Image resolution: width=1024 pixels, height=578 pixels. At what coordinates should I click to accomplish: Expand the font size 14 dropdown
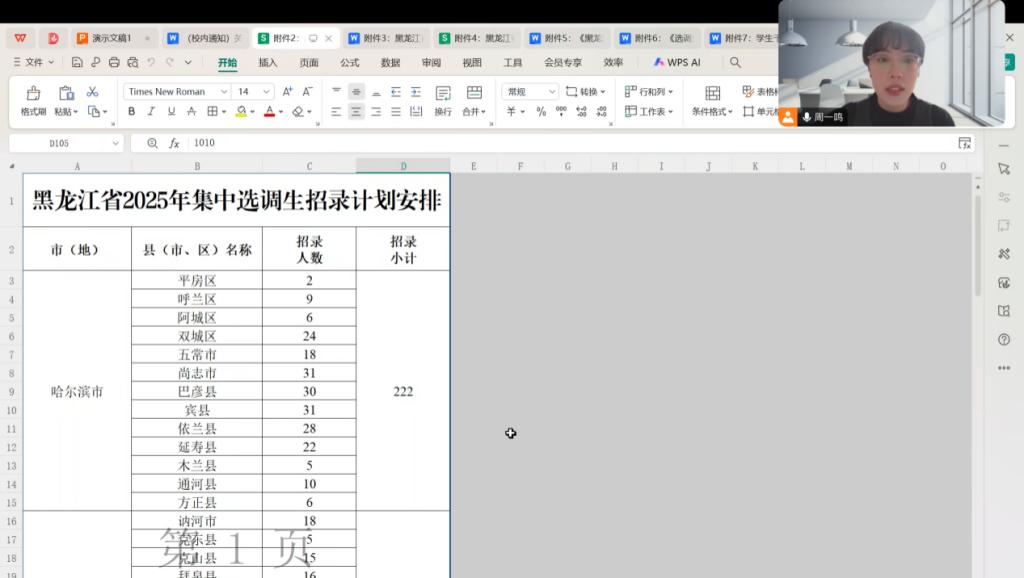click(267, 91)
